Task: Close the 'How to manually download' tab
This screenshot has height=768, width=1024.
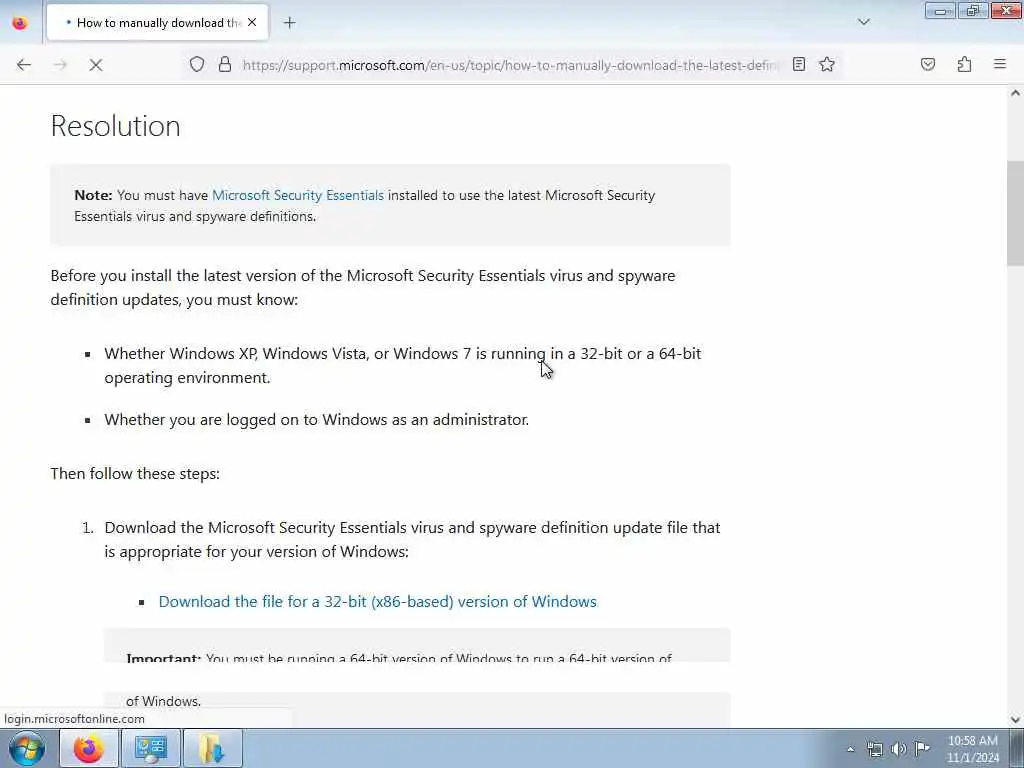Action: pyautogui.click(x=252, y=22)
